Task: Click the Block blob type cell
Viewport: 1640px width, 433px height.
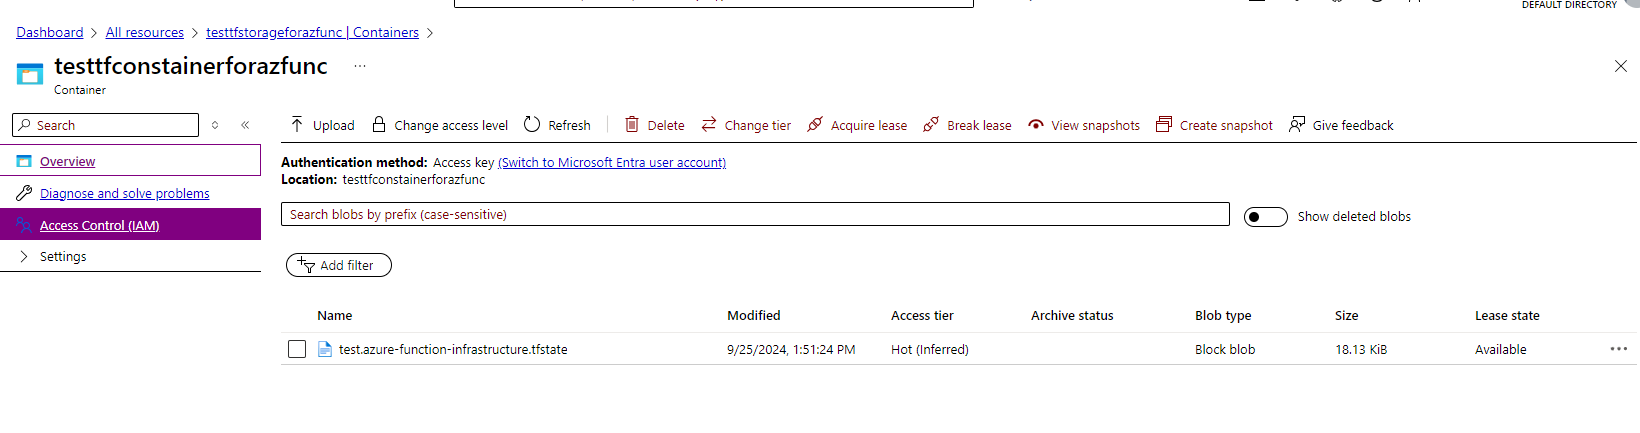Action: [1225, 349]
